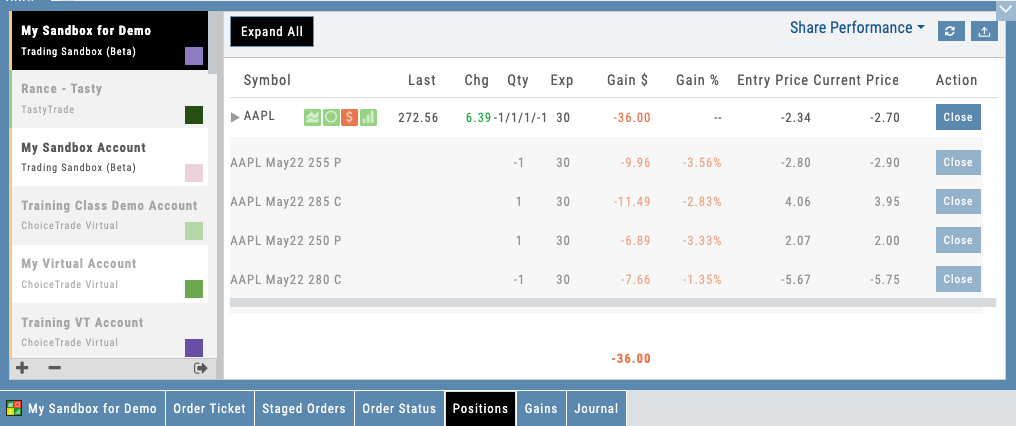1016x426 pixels.
Task: Click the dark green Rance - Tasty swatch
Action: (x=194, y=115)
